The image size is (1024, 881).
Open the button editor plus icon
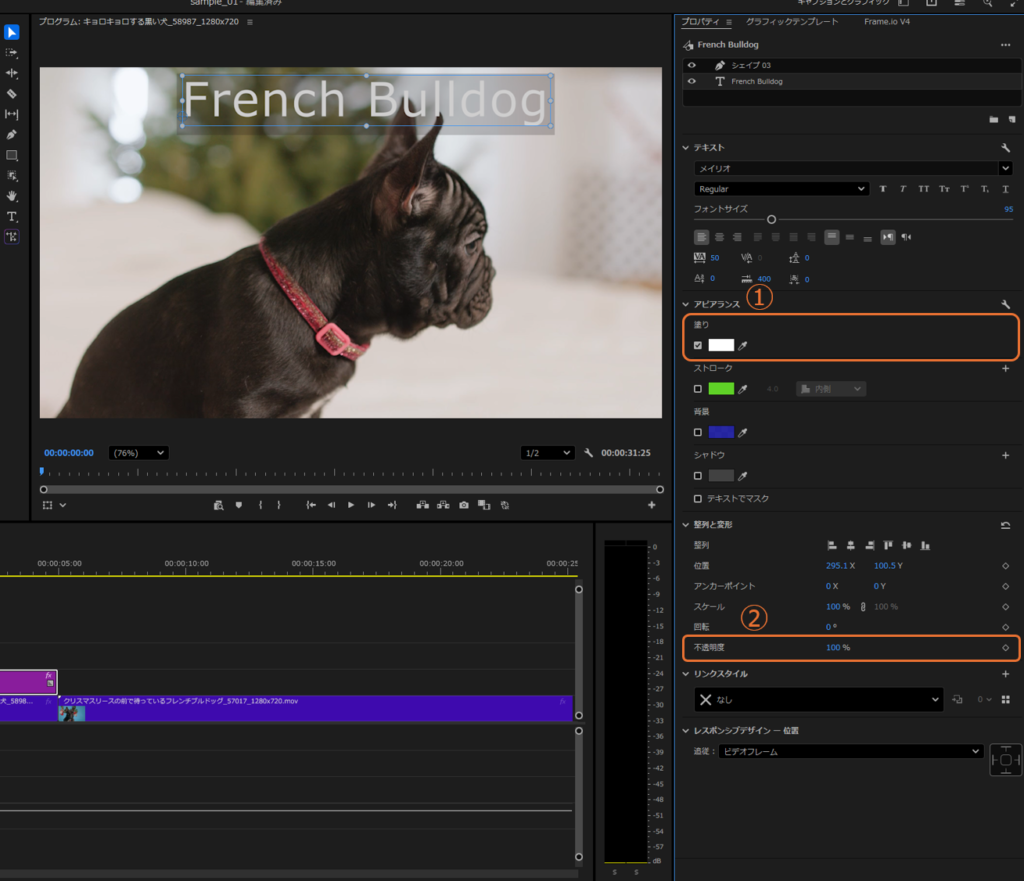click(x=651, y=505)
